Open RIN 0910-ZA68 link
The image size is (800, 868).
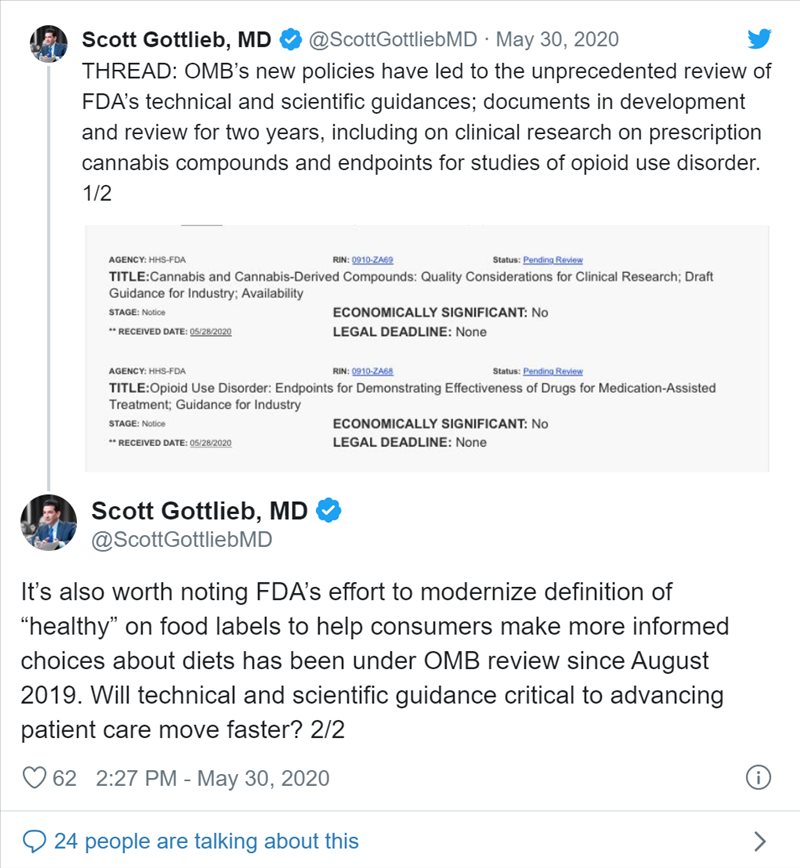(x=373, y=371)
